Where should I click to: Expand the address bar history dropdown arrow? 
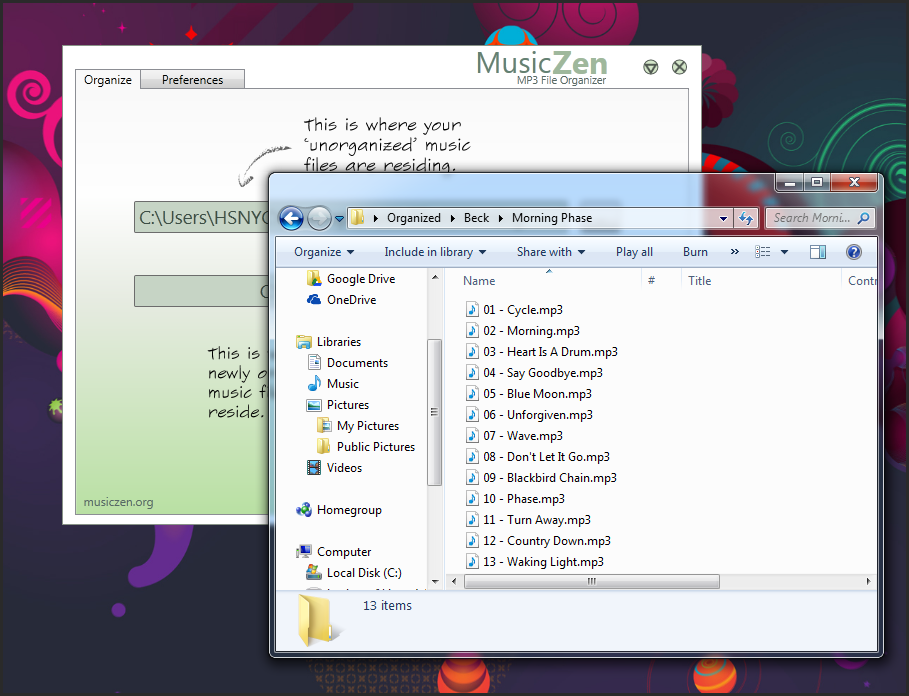[723, 218]
